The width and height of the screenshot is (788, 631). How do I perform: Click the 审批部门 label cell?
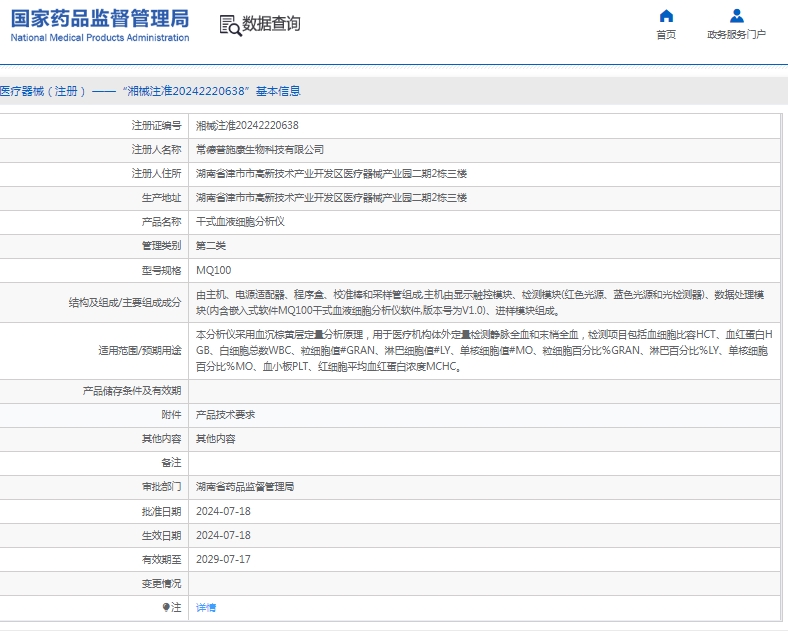click(x=94, y=487)
